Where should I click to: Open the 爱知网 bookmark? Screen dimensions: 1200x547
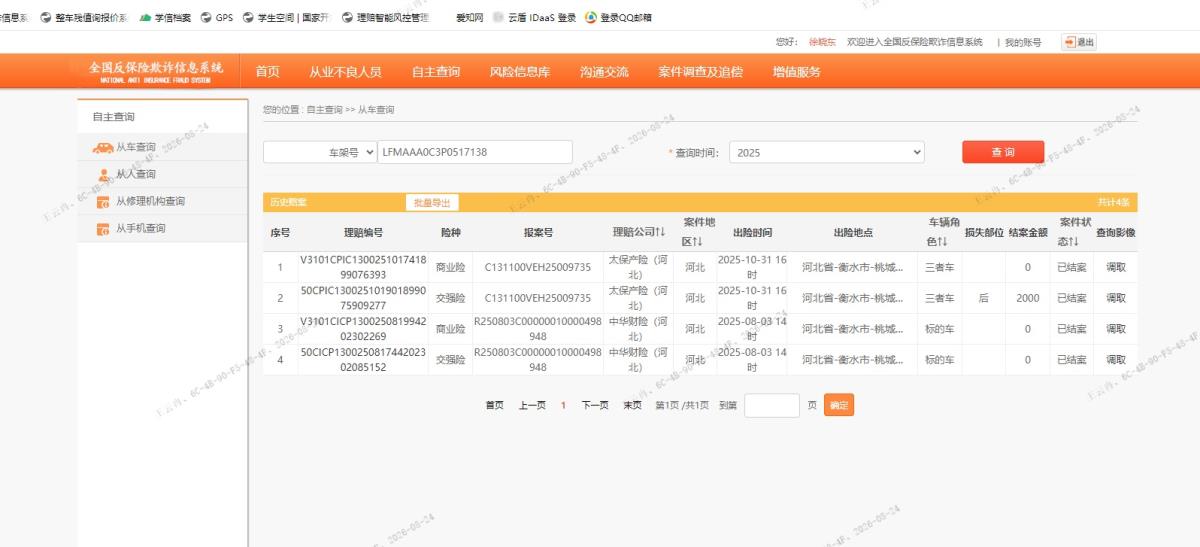469,17
